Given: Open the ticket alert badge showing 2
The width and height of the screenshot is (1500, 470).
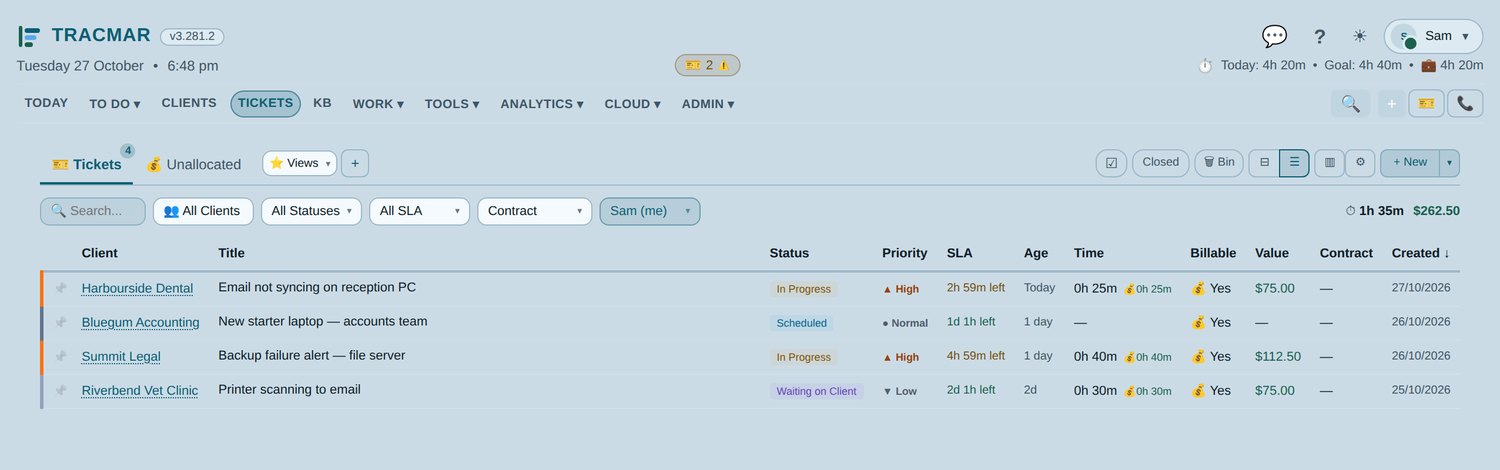Looking at the screenshot, I should pyautogui.click(x=707, y=65).
